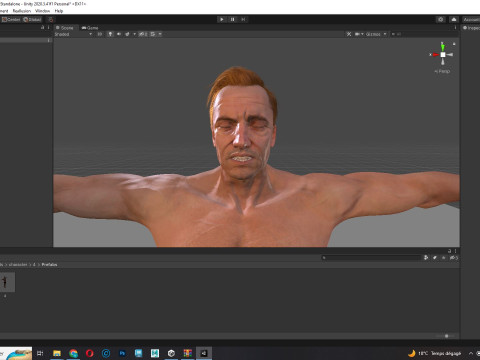Expand the Gizmos dropdown arrow
The height and width of the screenshot is (360, 480).
coord(385,34)
